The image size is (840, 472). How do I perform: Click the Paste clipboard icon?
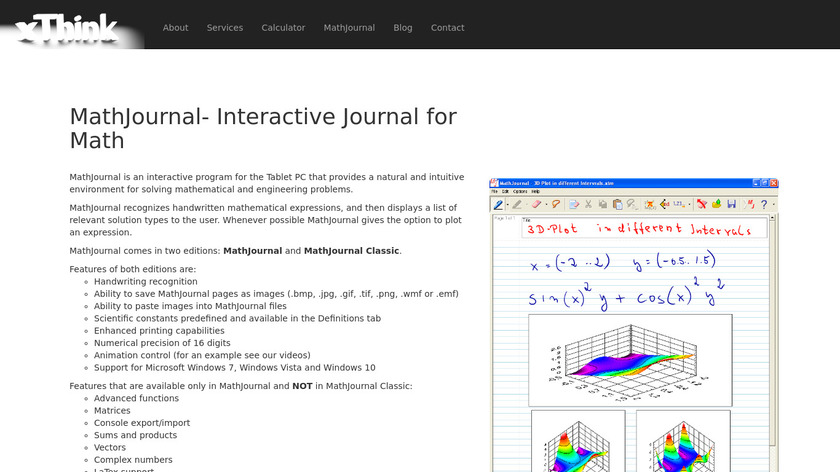pos(618,205)
